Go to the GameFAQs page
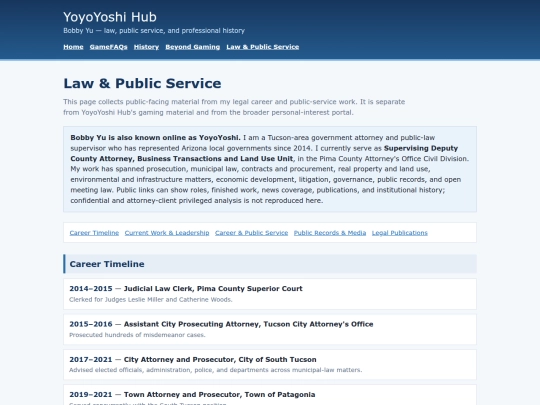The width and height of the screenshot is (540, 405). [x=108, y=47]
